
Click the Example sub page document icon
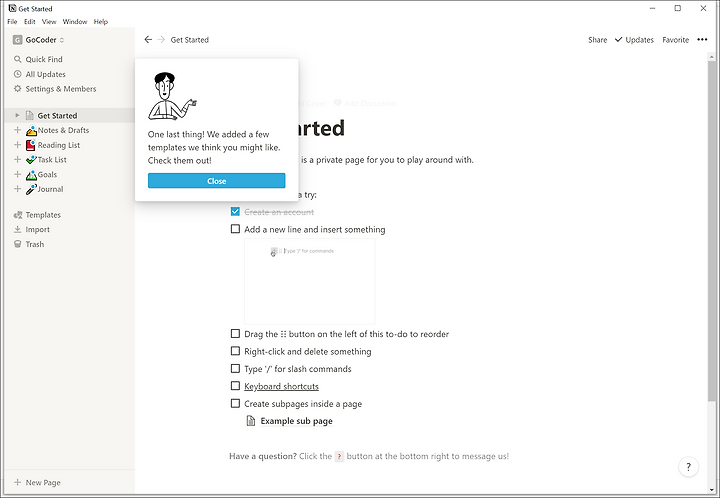point(251,421)
